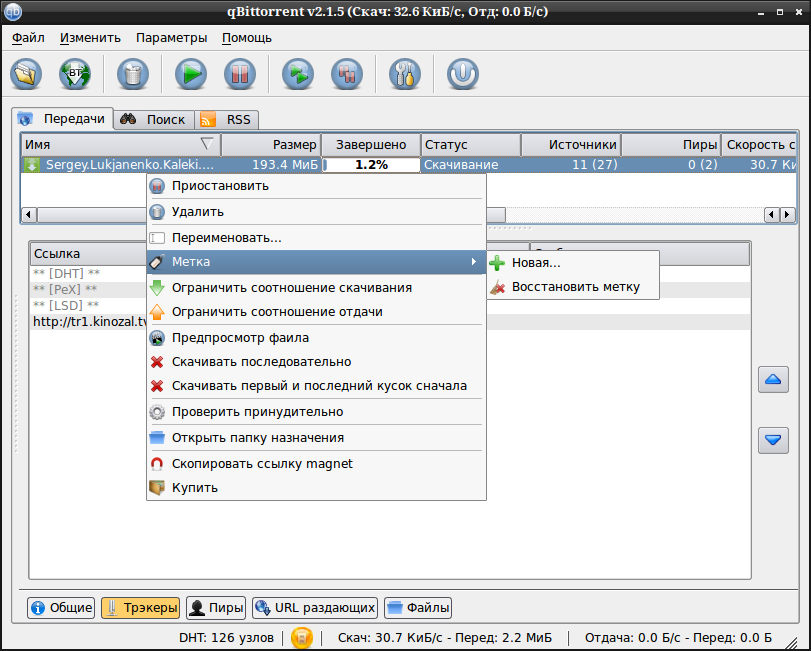Click the start all torrents icon
The height and width of the screenshot is (651, 811).
298,74
